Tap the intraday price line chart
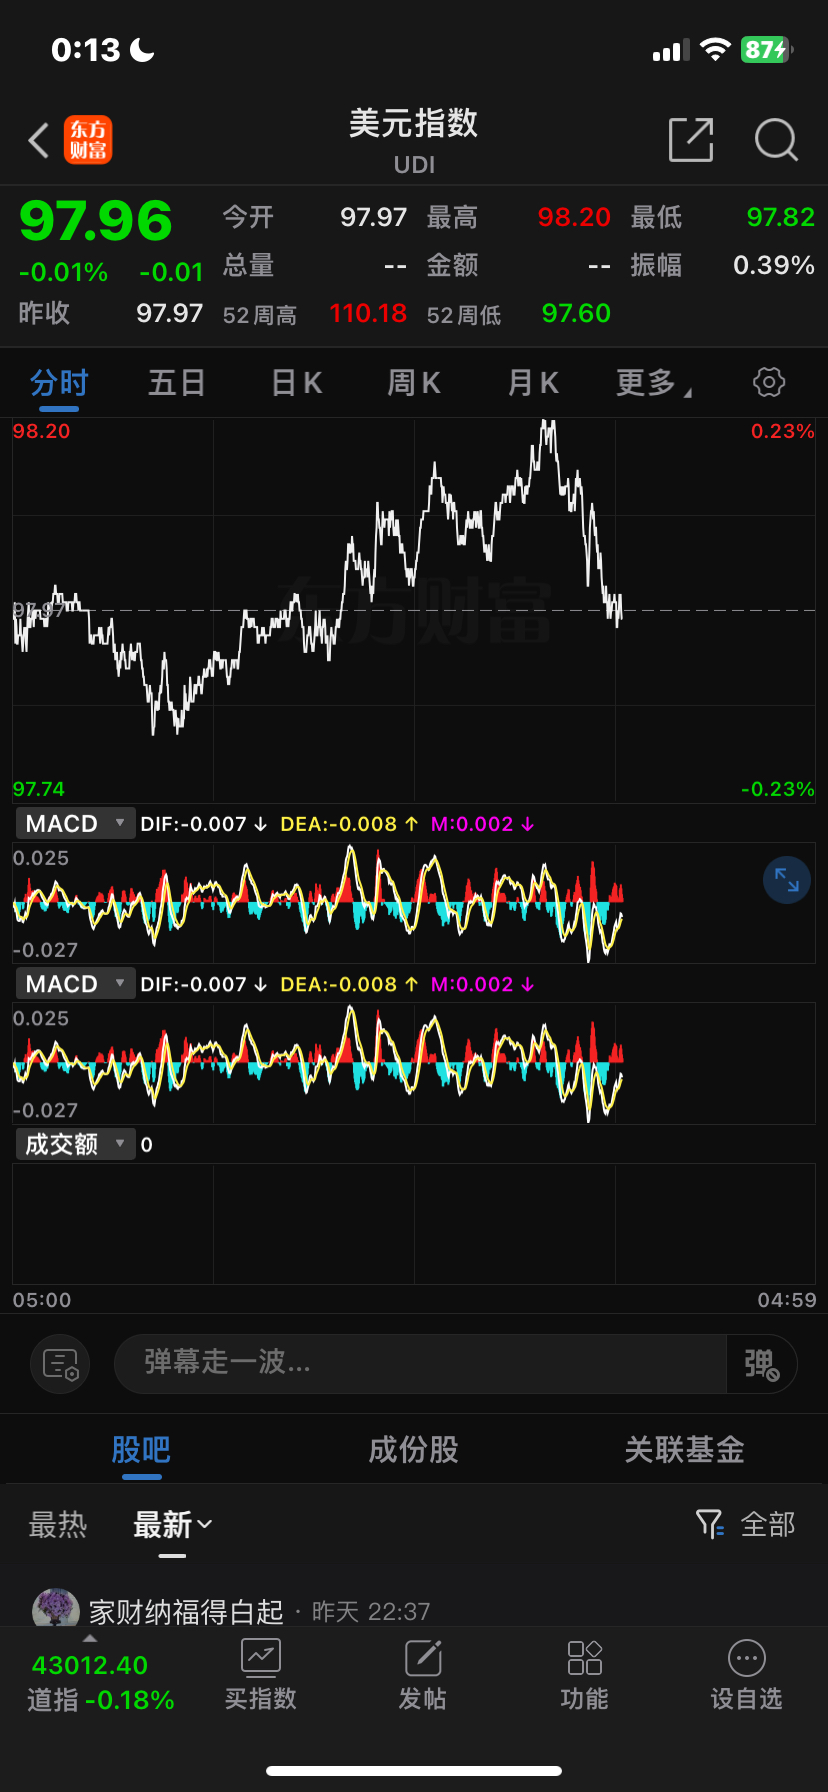Image resolution: width=828 pixels, height=1792 pixels. point(414,610)
